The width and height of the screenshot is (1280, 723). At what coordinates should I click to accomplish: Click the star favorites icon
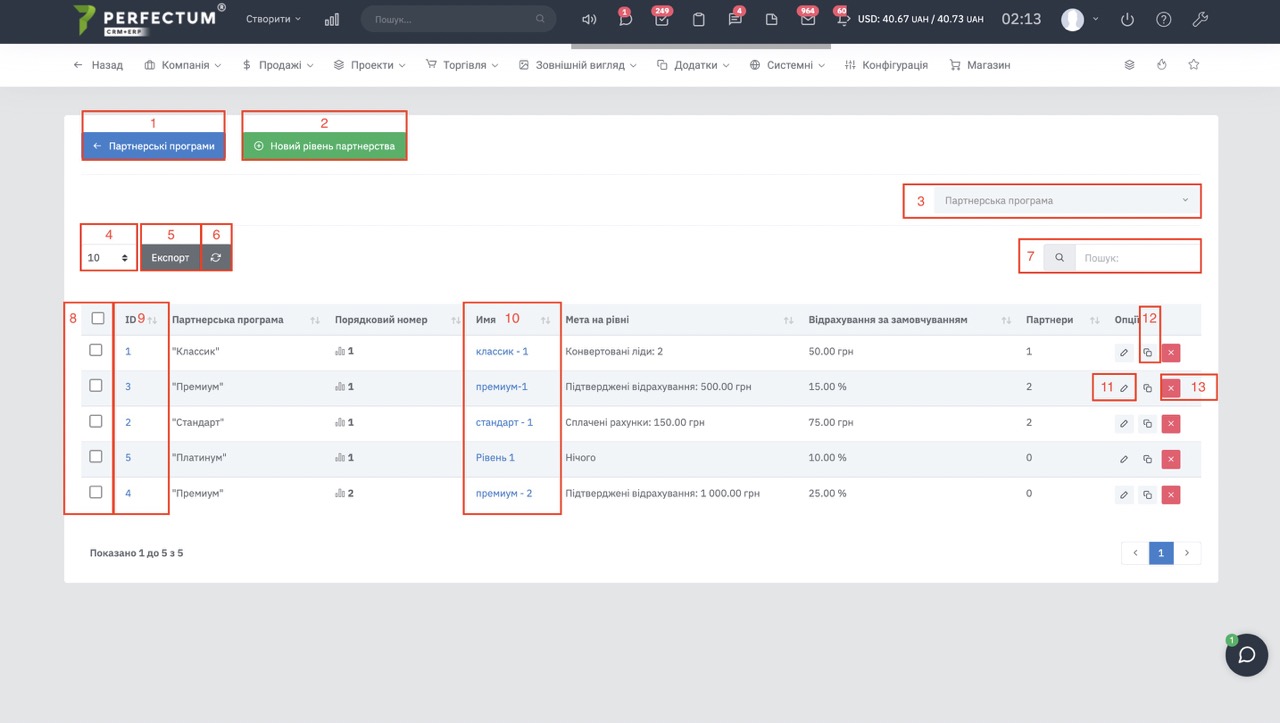coord(1193,65)
